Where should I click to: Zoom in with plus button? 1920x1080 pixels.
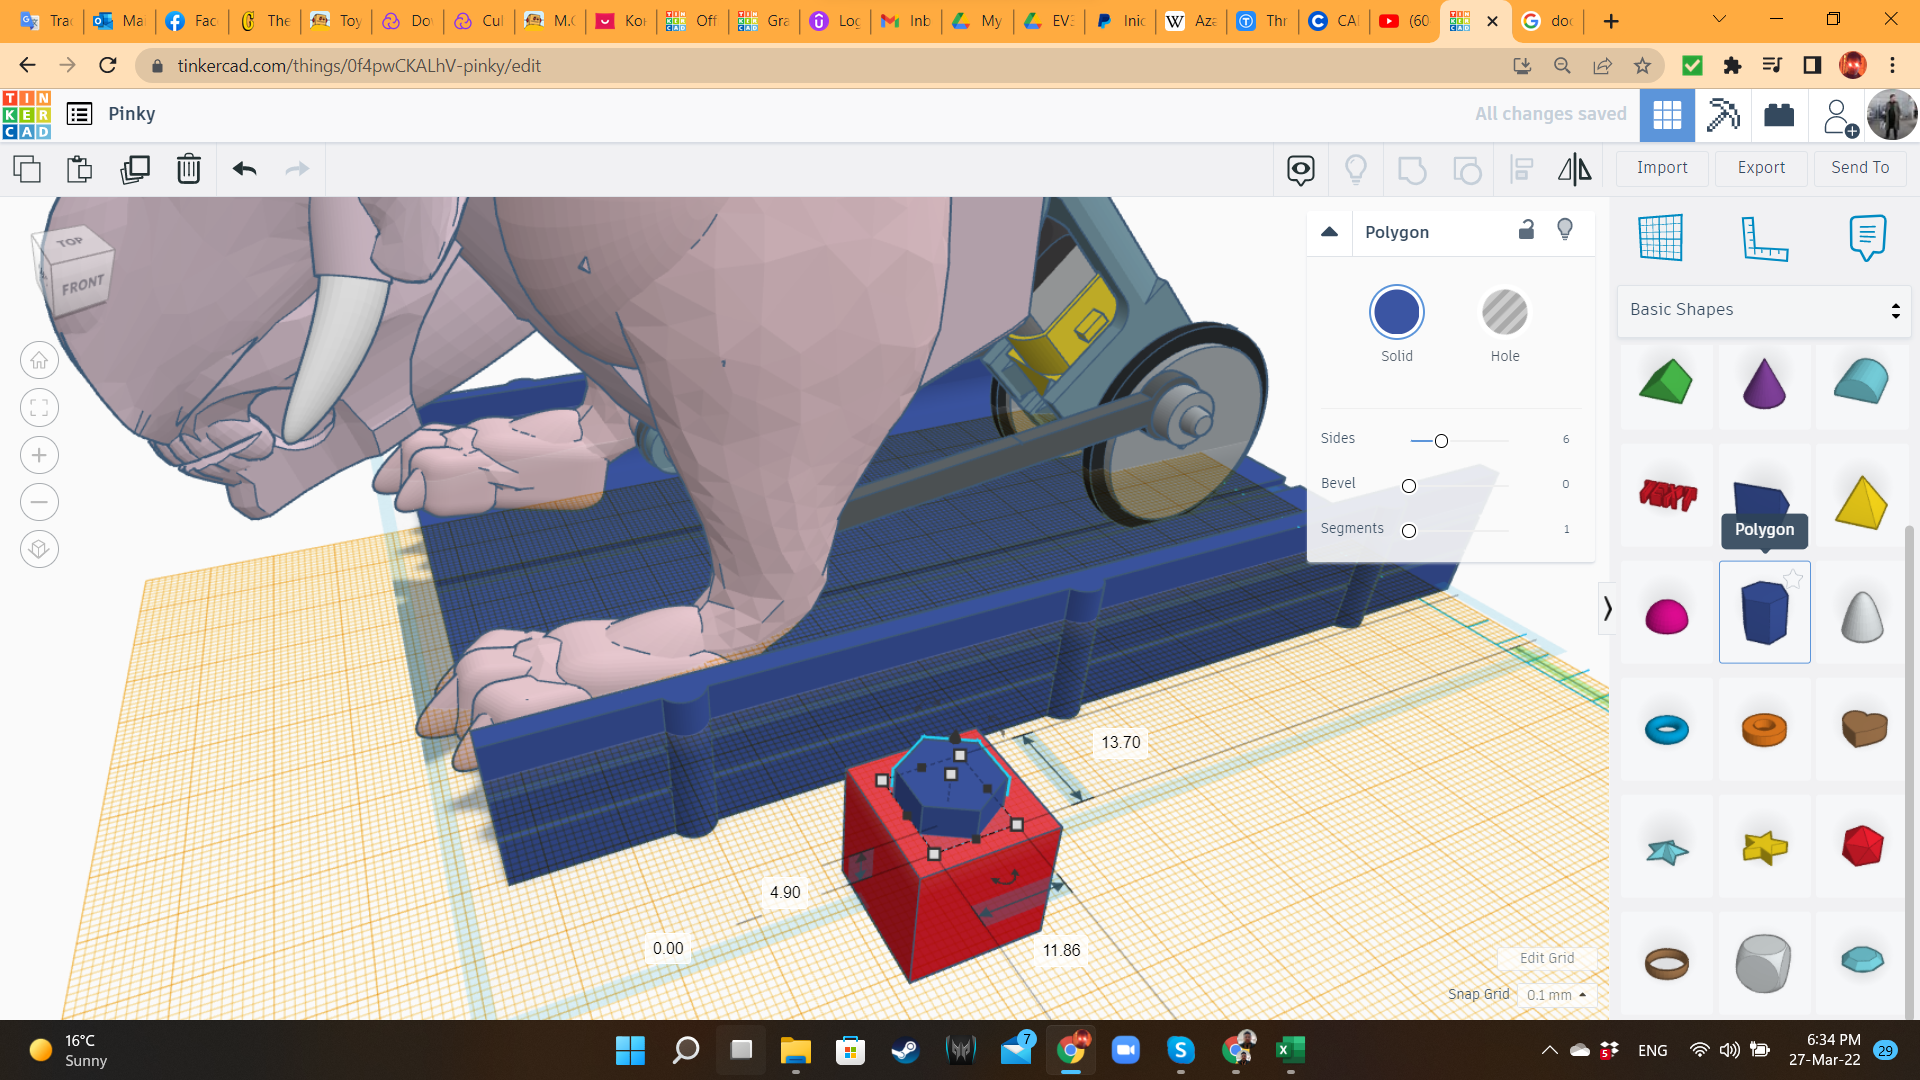pos(40,455)
